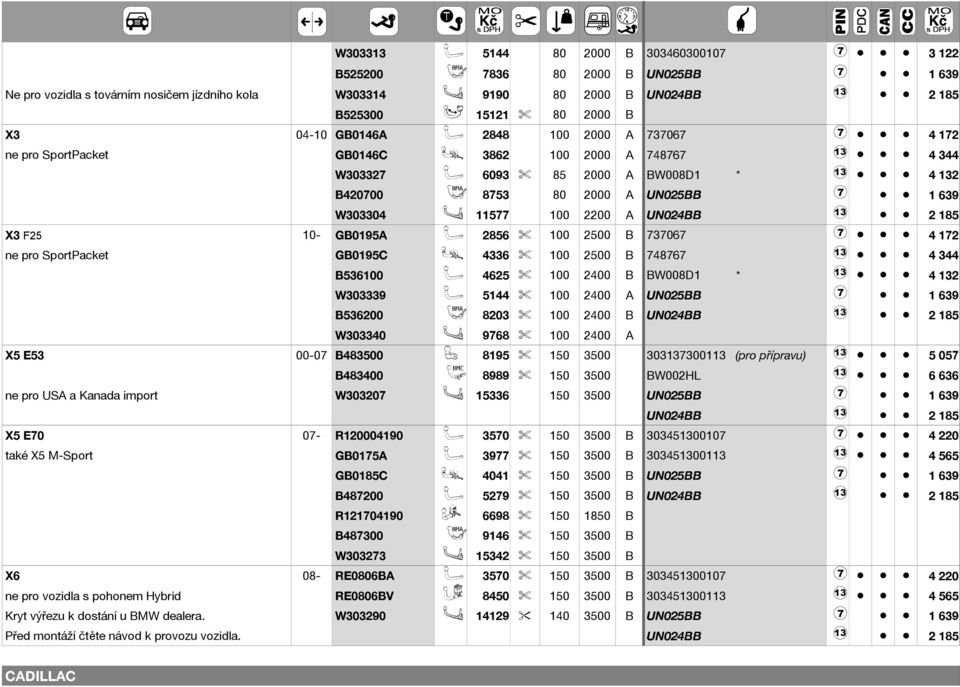Click the wiring code BW002HL
Image resolution: width=960 pixels, height=687 pixels.
coord(673,376)
